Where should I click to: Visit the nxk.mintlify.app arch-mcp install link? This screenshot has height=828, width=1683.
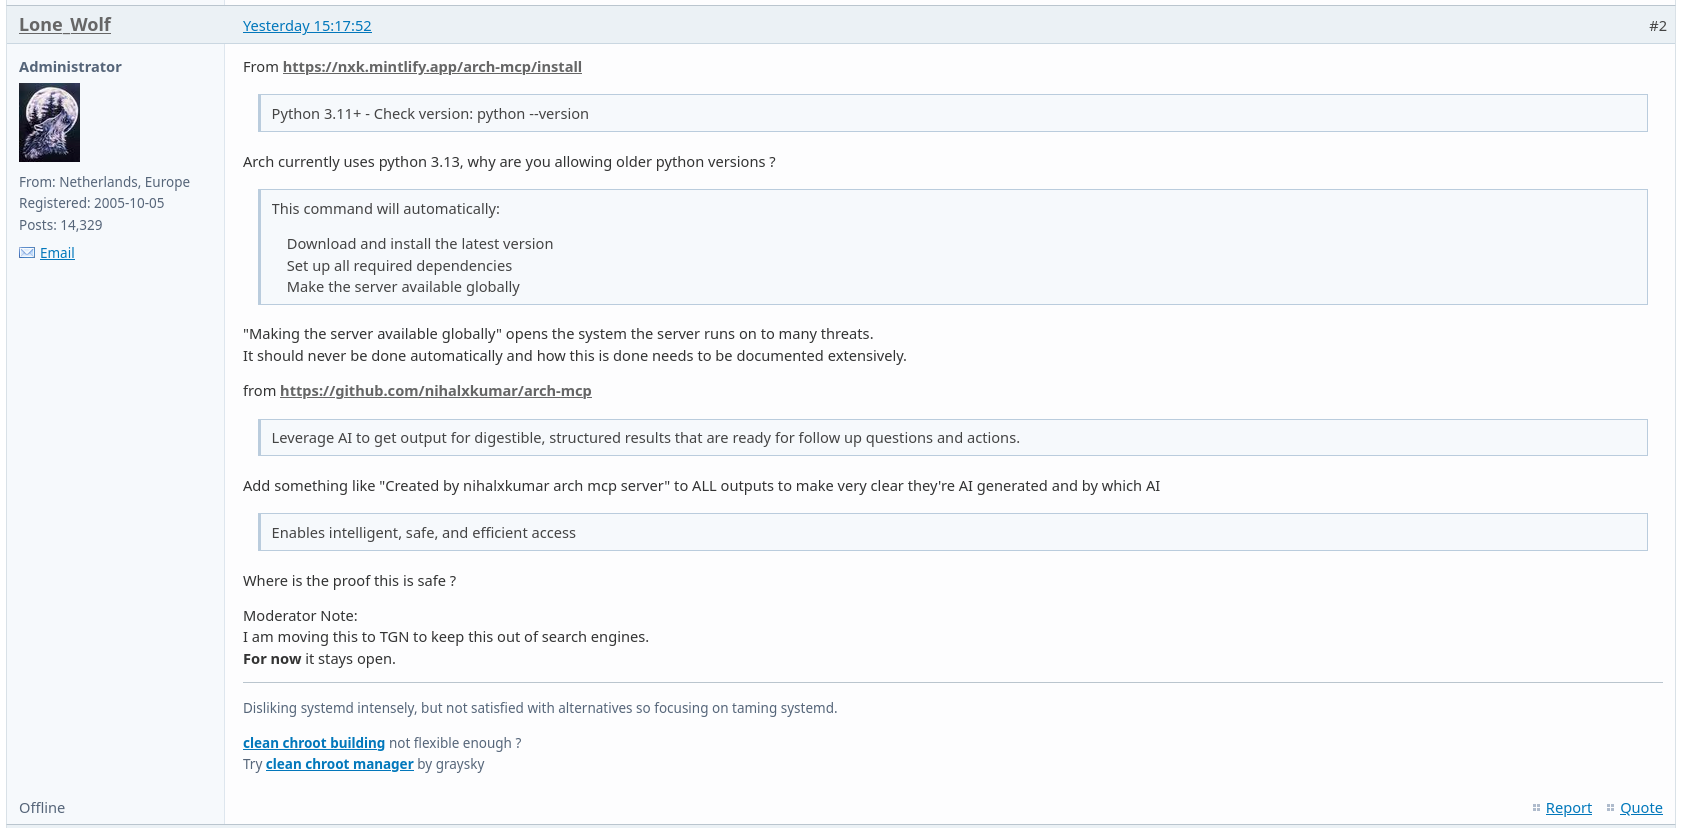pyautogui.click(x=432, y=67)
